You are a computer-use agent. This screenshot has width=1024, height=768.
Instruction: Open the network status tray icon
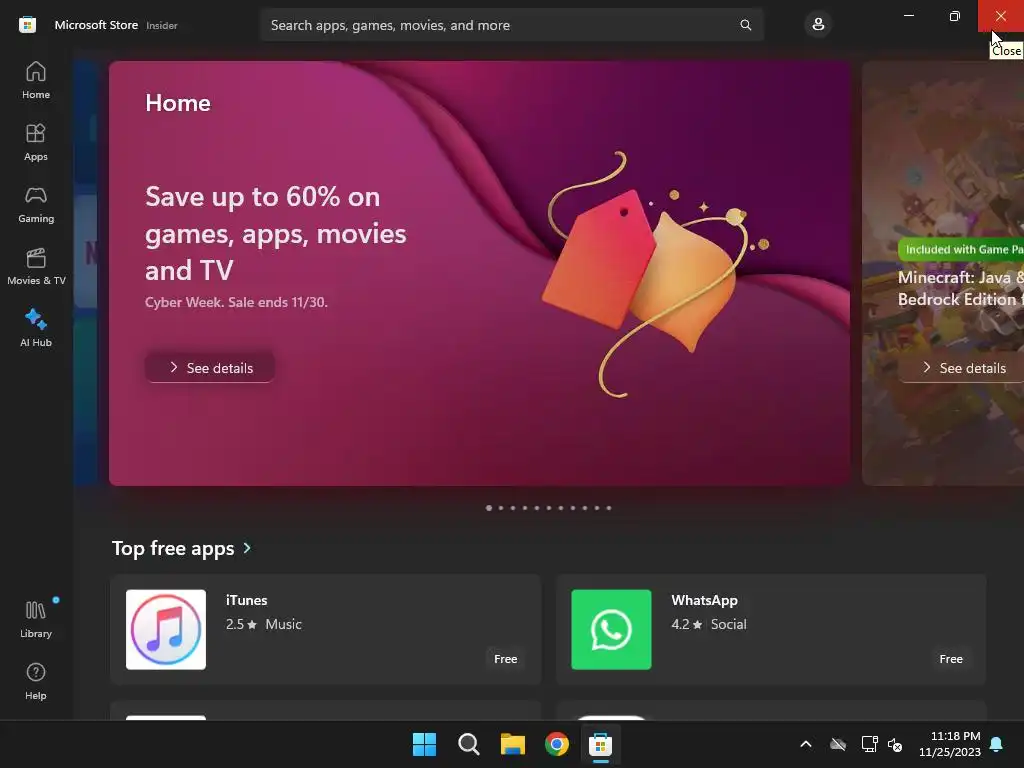tap(869, 744)
